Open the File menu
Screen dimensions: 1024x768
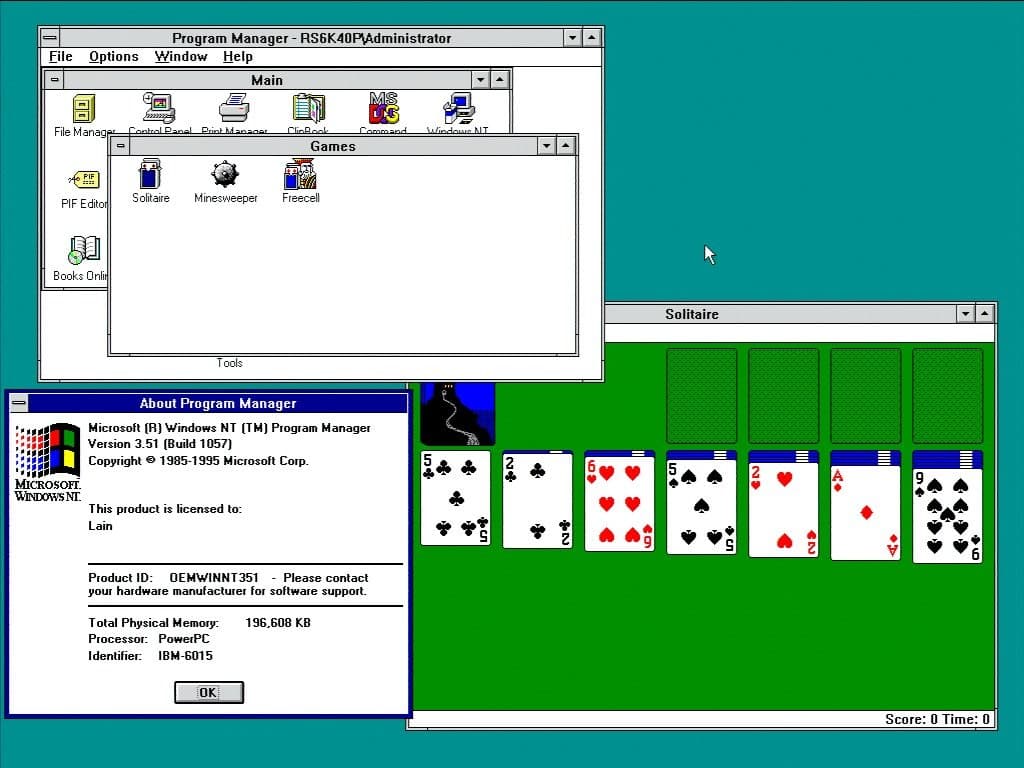(61, 57)
